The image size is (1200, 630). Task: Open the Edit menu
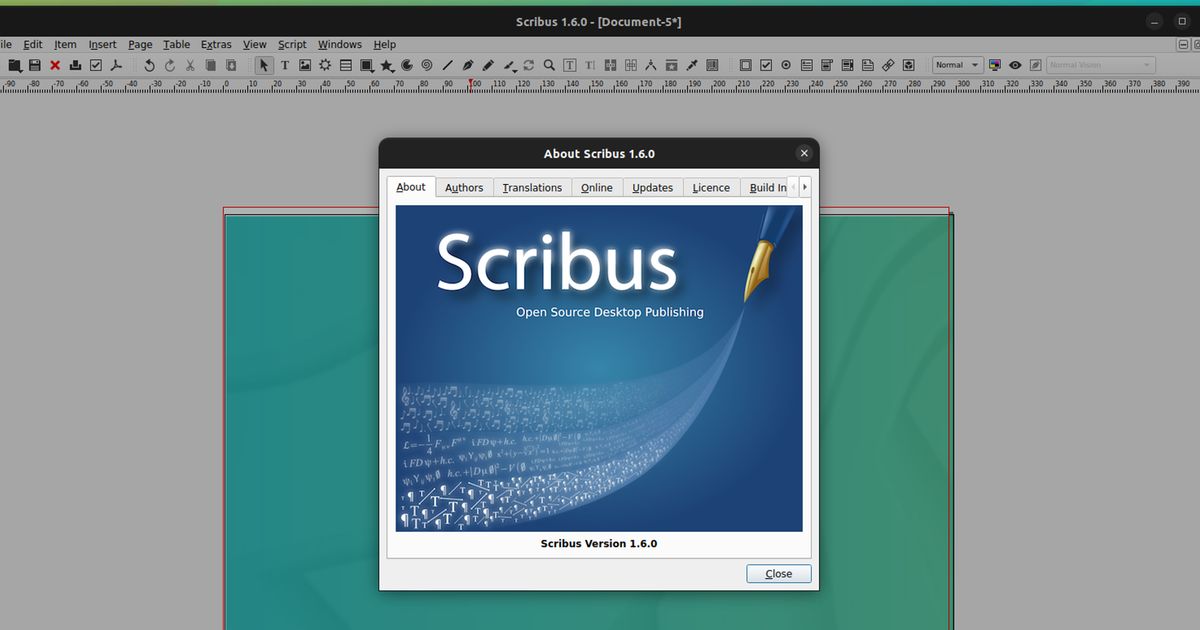tap(33, 44)
